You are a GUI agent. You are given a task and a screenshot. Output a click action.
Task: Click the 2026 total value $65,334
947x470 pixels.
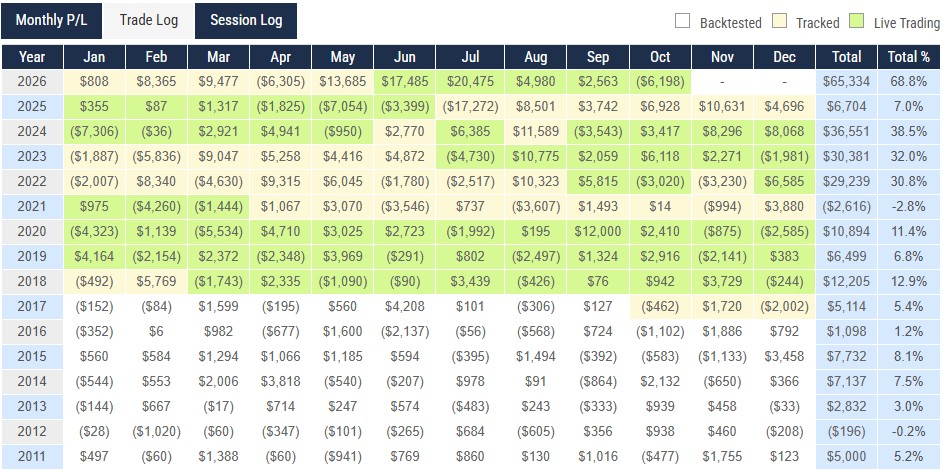tap(846, 82)
